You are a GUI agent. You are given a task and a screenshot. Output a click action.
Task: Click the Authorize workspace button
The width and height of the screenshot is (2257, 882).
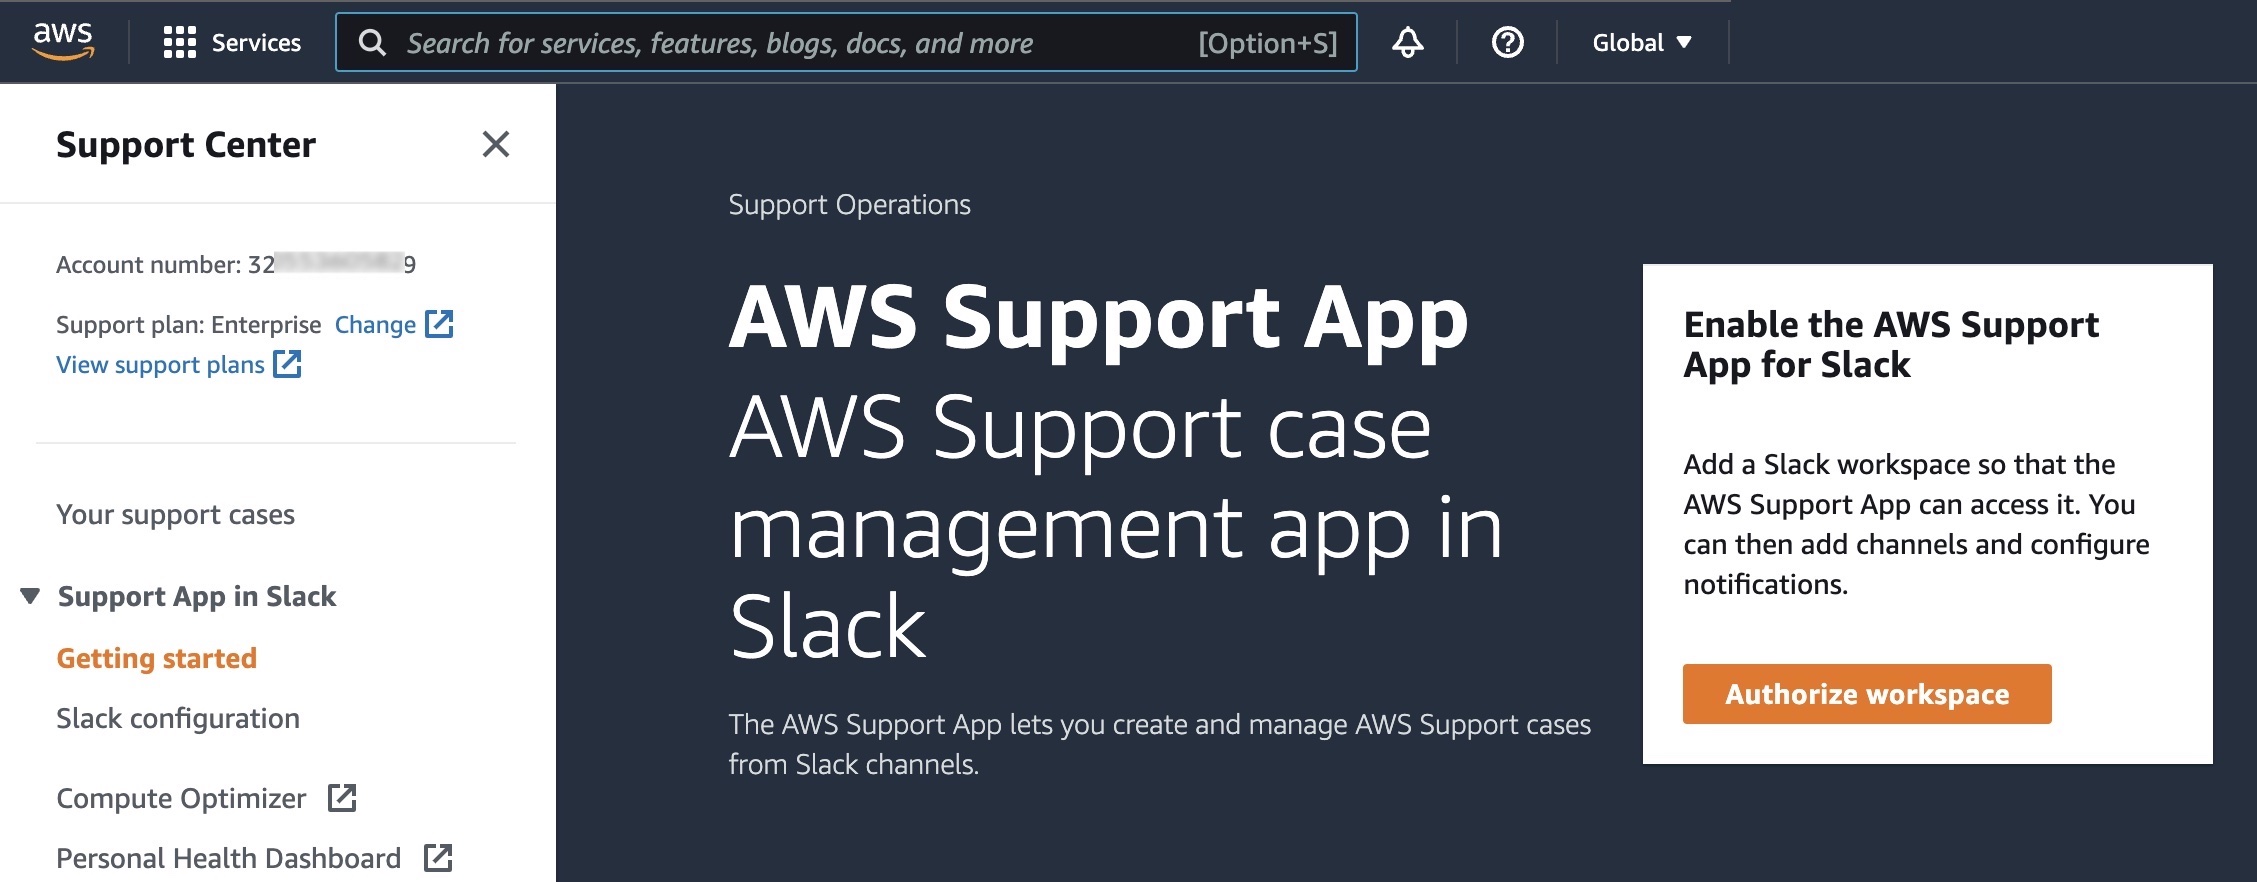(x=1867, y=694)
